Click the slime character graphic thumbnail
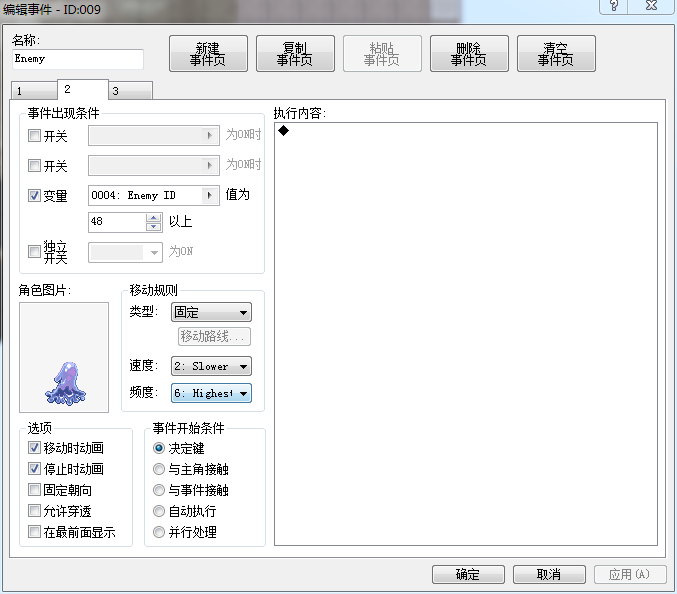 tap(64, 357)
